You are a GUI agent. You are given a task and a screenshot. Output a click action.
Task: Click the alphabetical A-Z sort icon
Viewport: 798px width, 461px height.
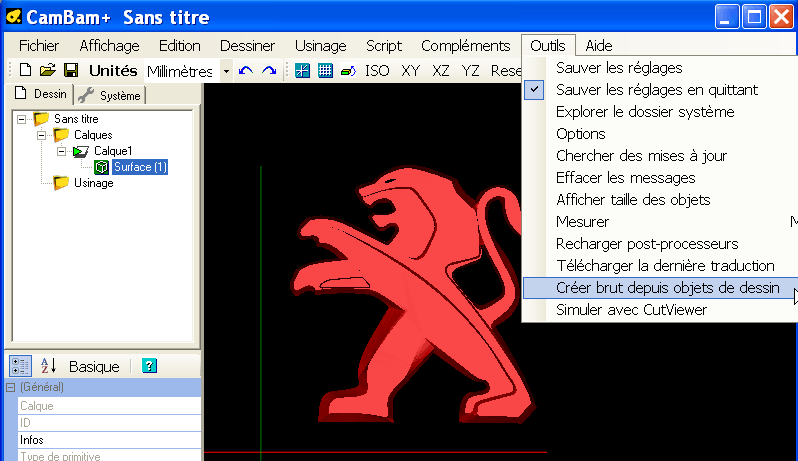click(48, 366)
